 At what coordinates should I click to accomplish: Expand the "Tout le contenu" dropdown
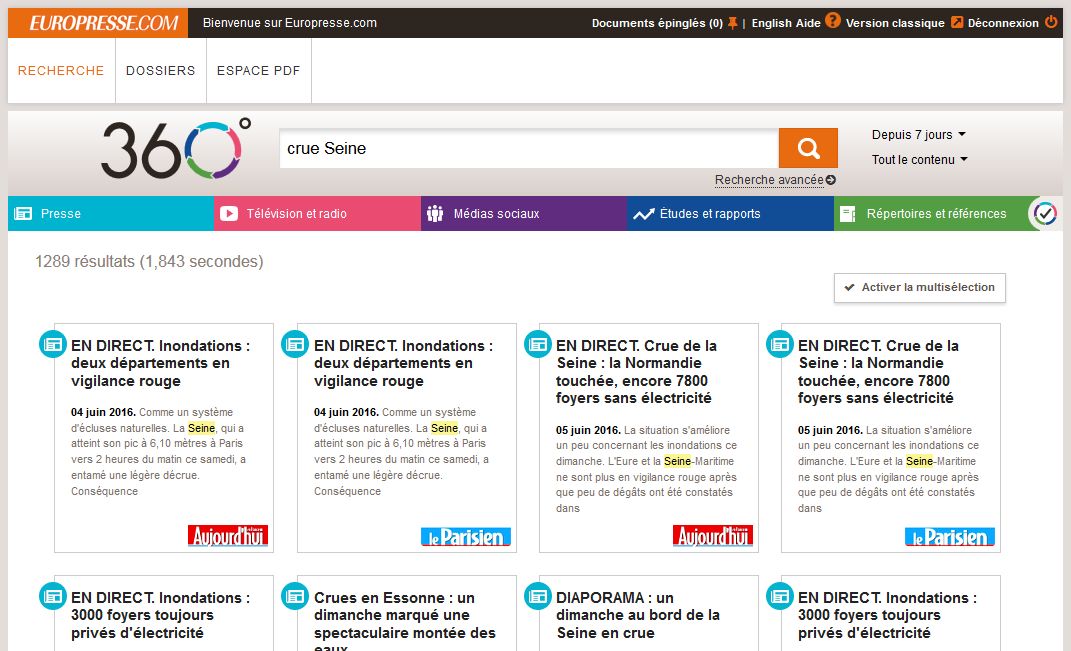coord(919,160)
